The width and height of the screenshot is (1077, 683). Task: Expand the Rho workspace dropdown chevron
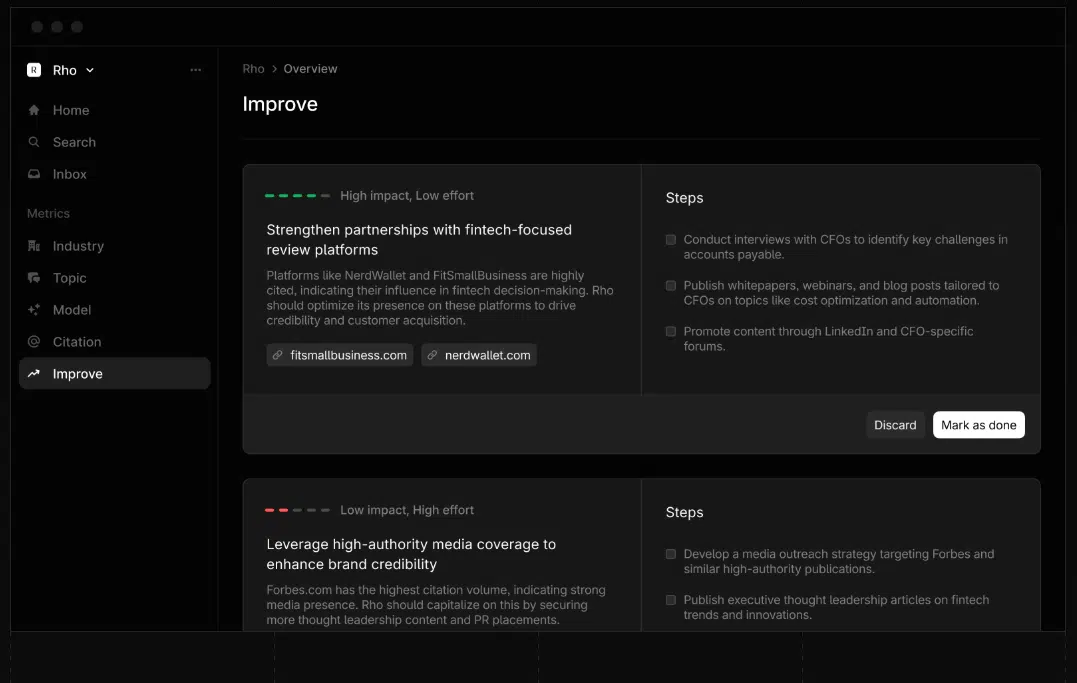pyautogui.click(x=90, y=71)
